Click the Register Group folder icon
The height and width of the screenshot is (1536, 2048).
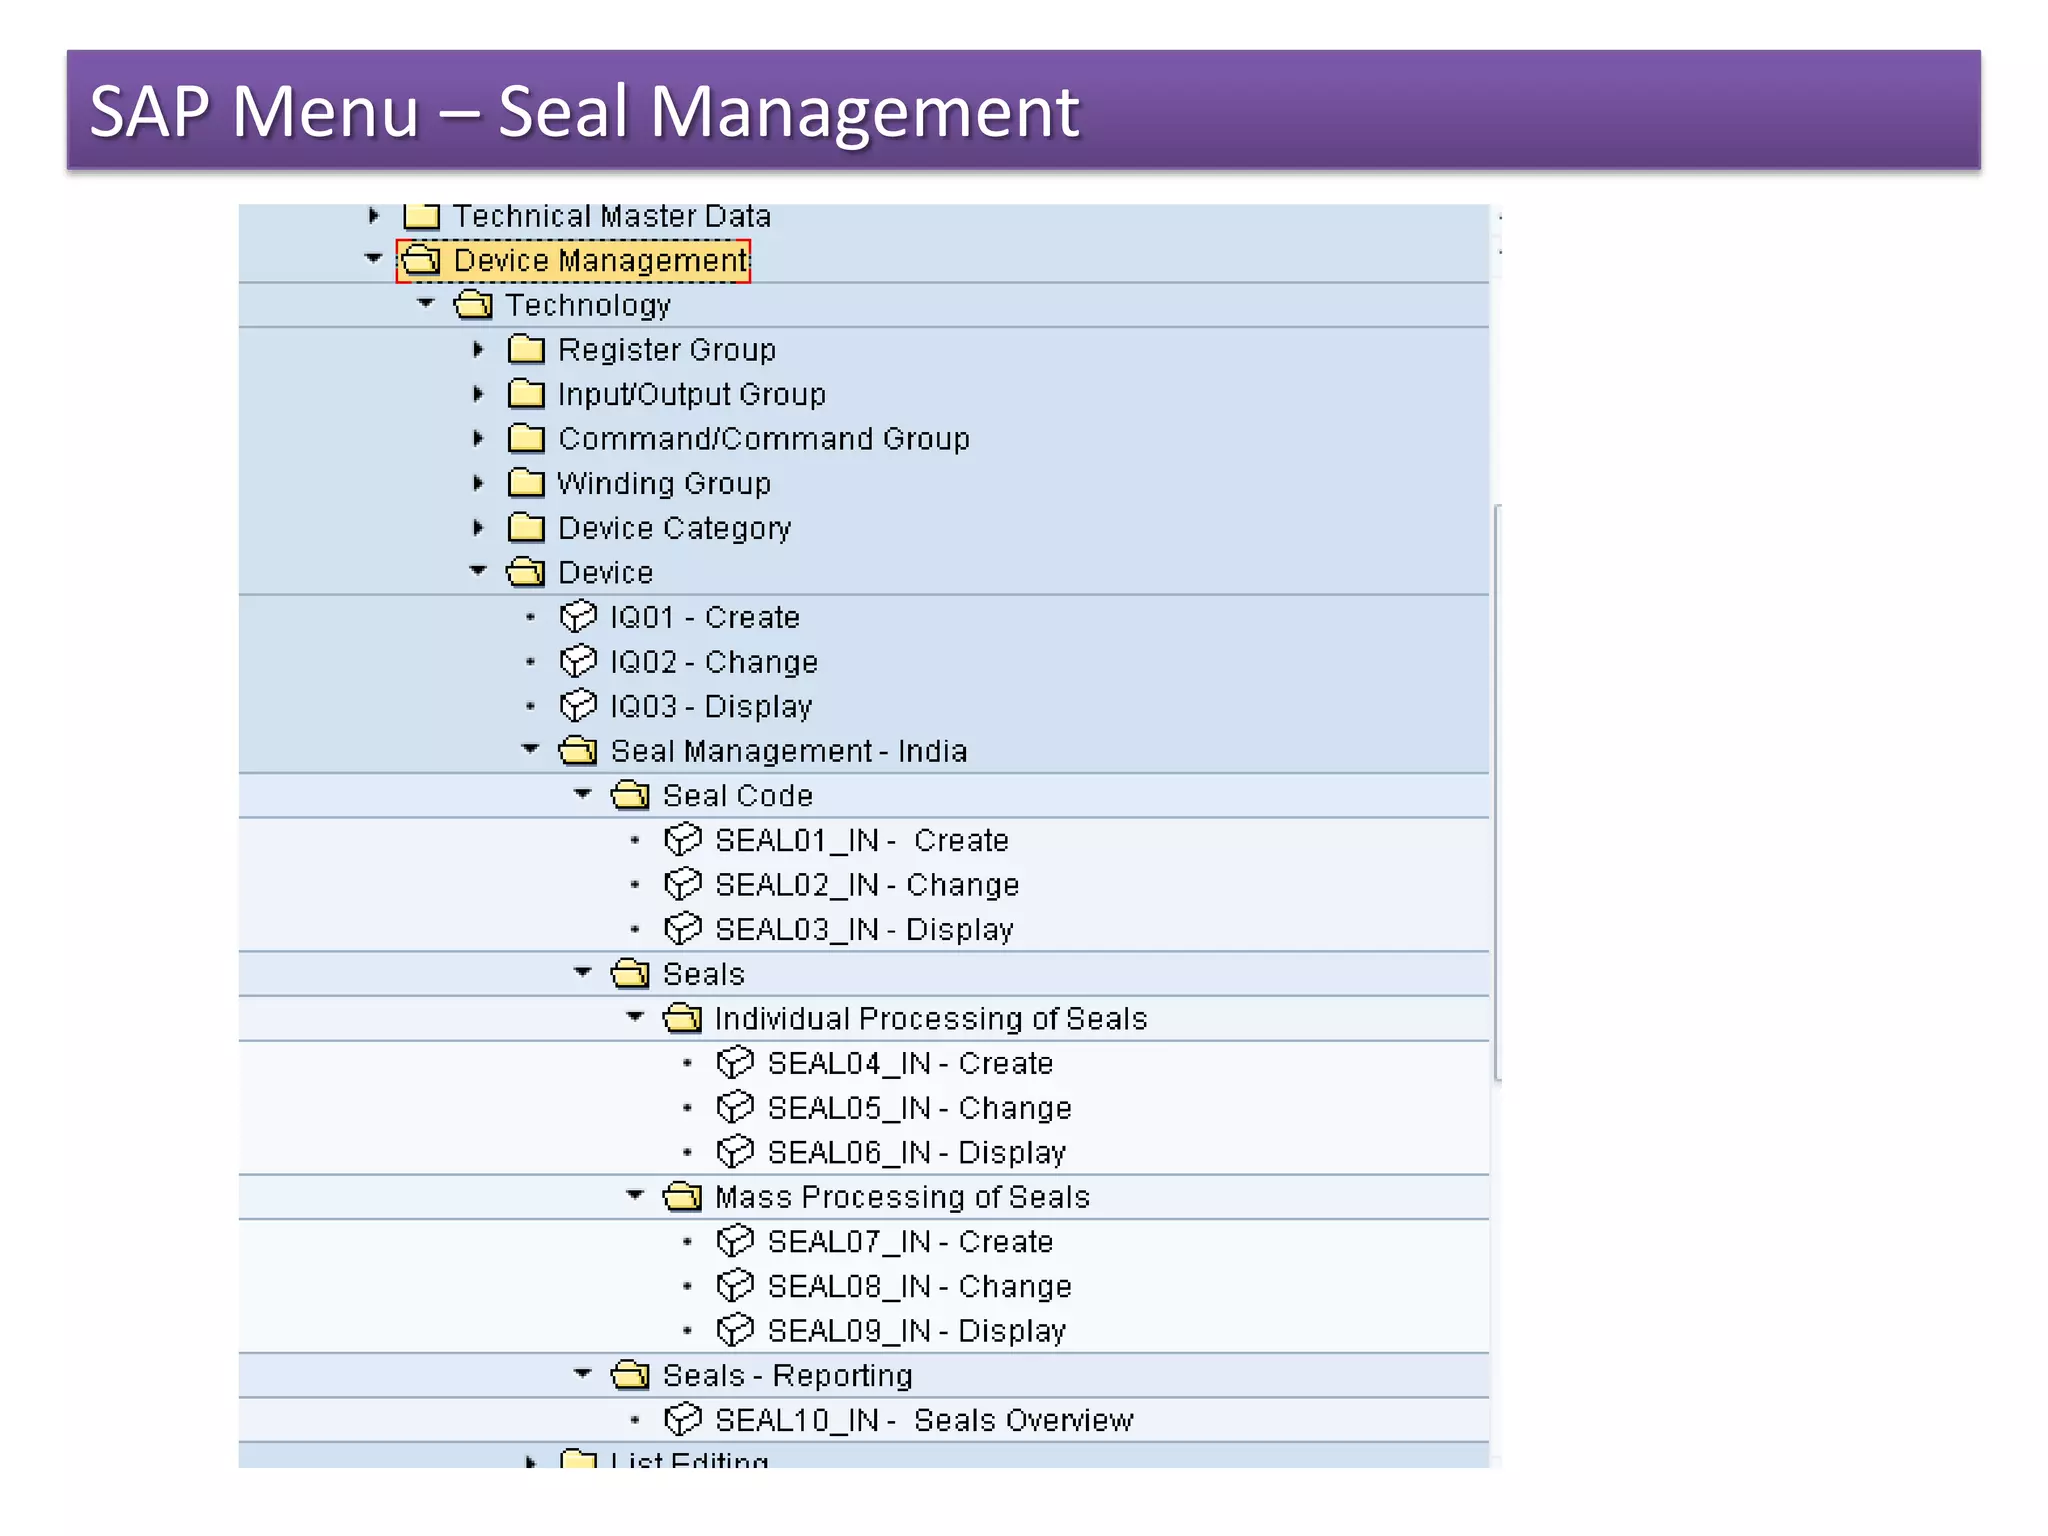pyautogui.click(x=526, y=349)
